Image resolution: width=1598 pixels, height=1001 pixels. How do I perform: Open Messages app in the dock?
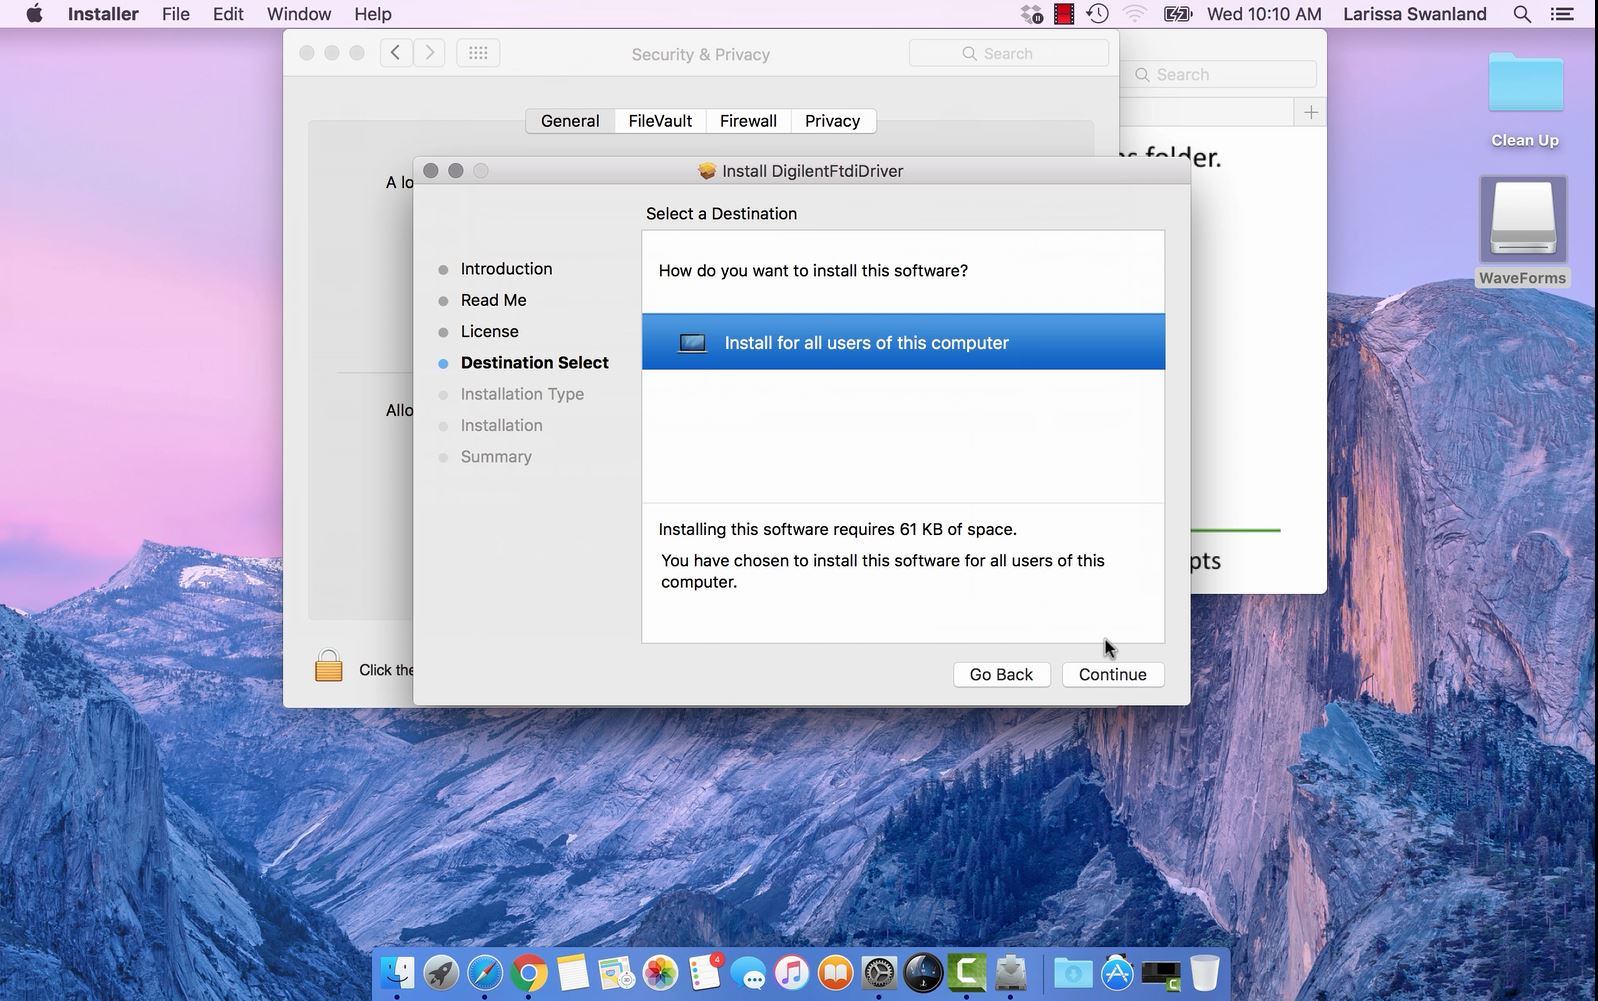[748, 972]
